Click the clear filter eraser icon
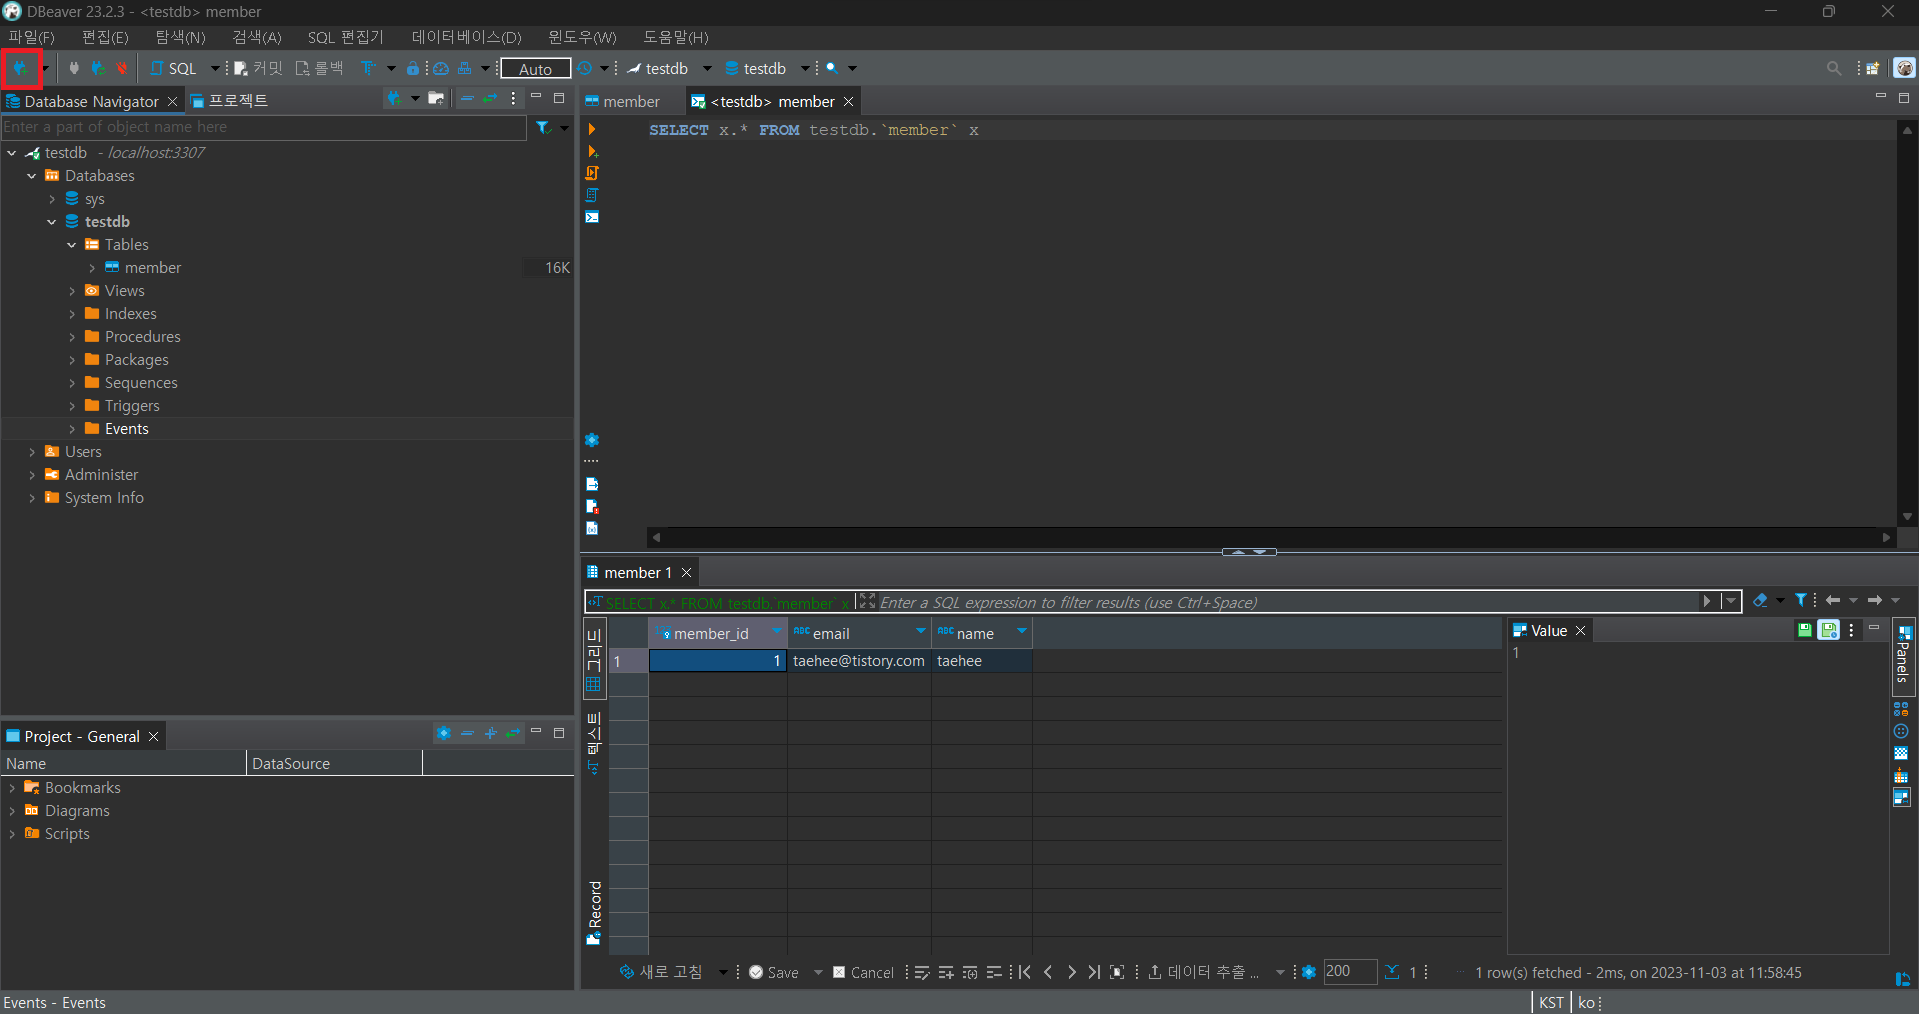The height and width of the screenshot is (1014, 1919). click(x=1760, y=600)
